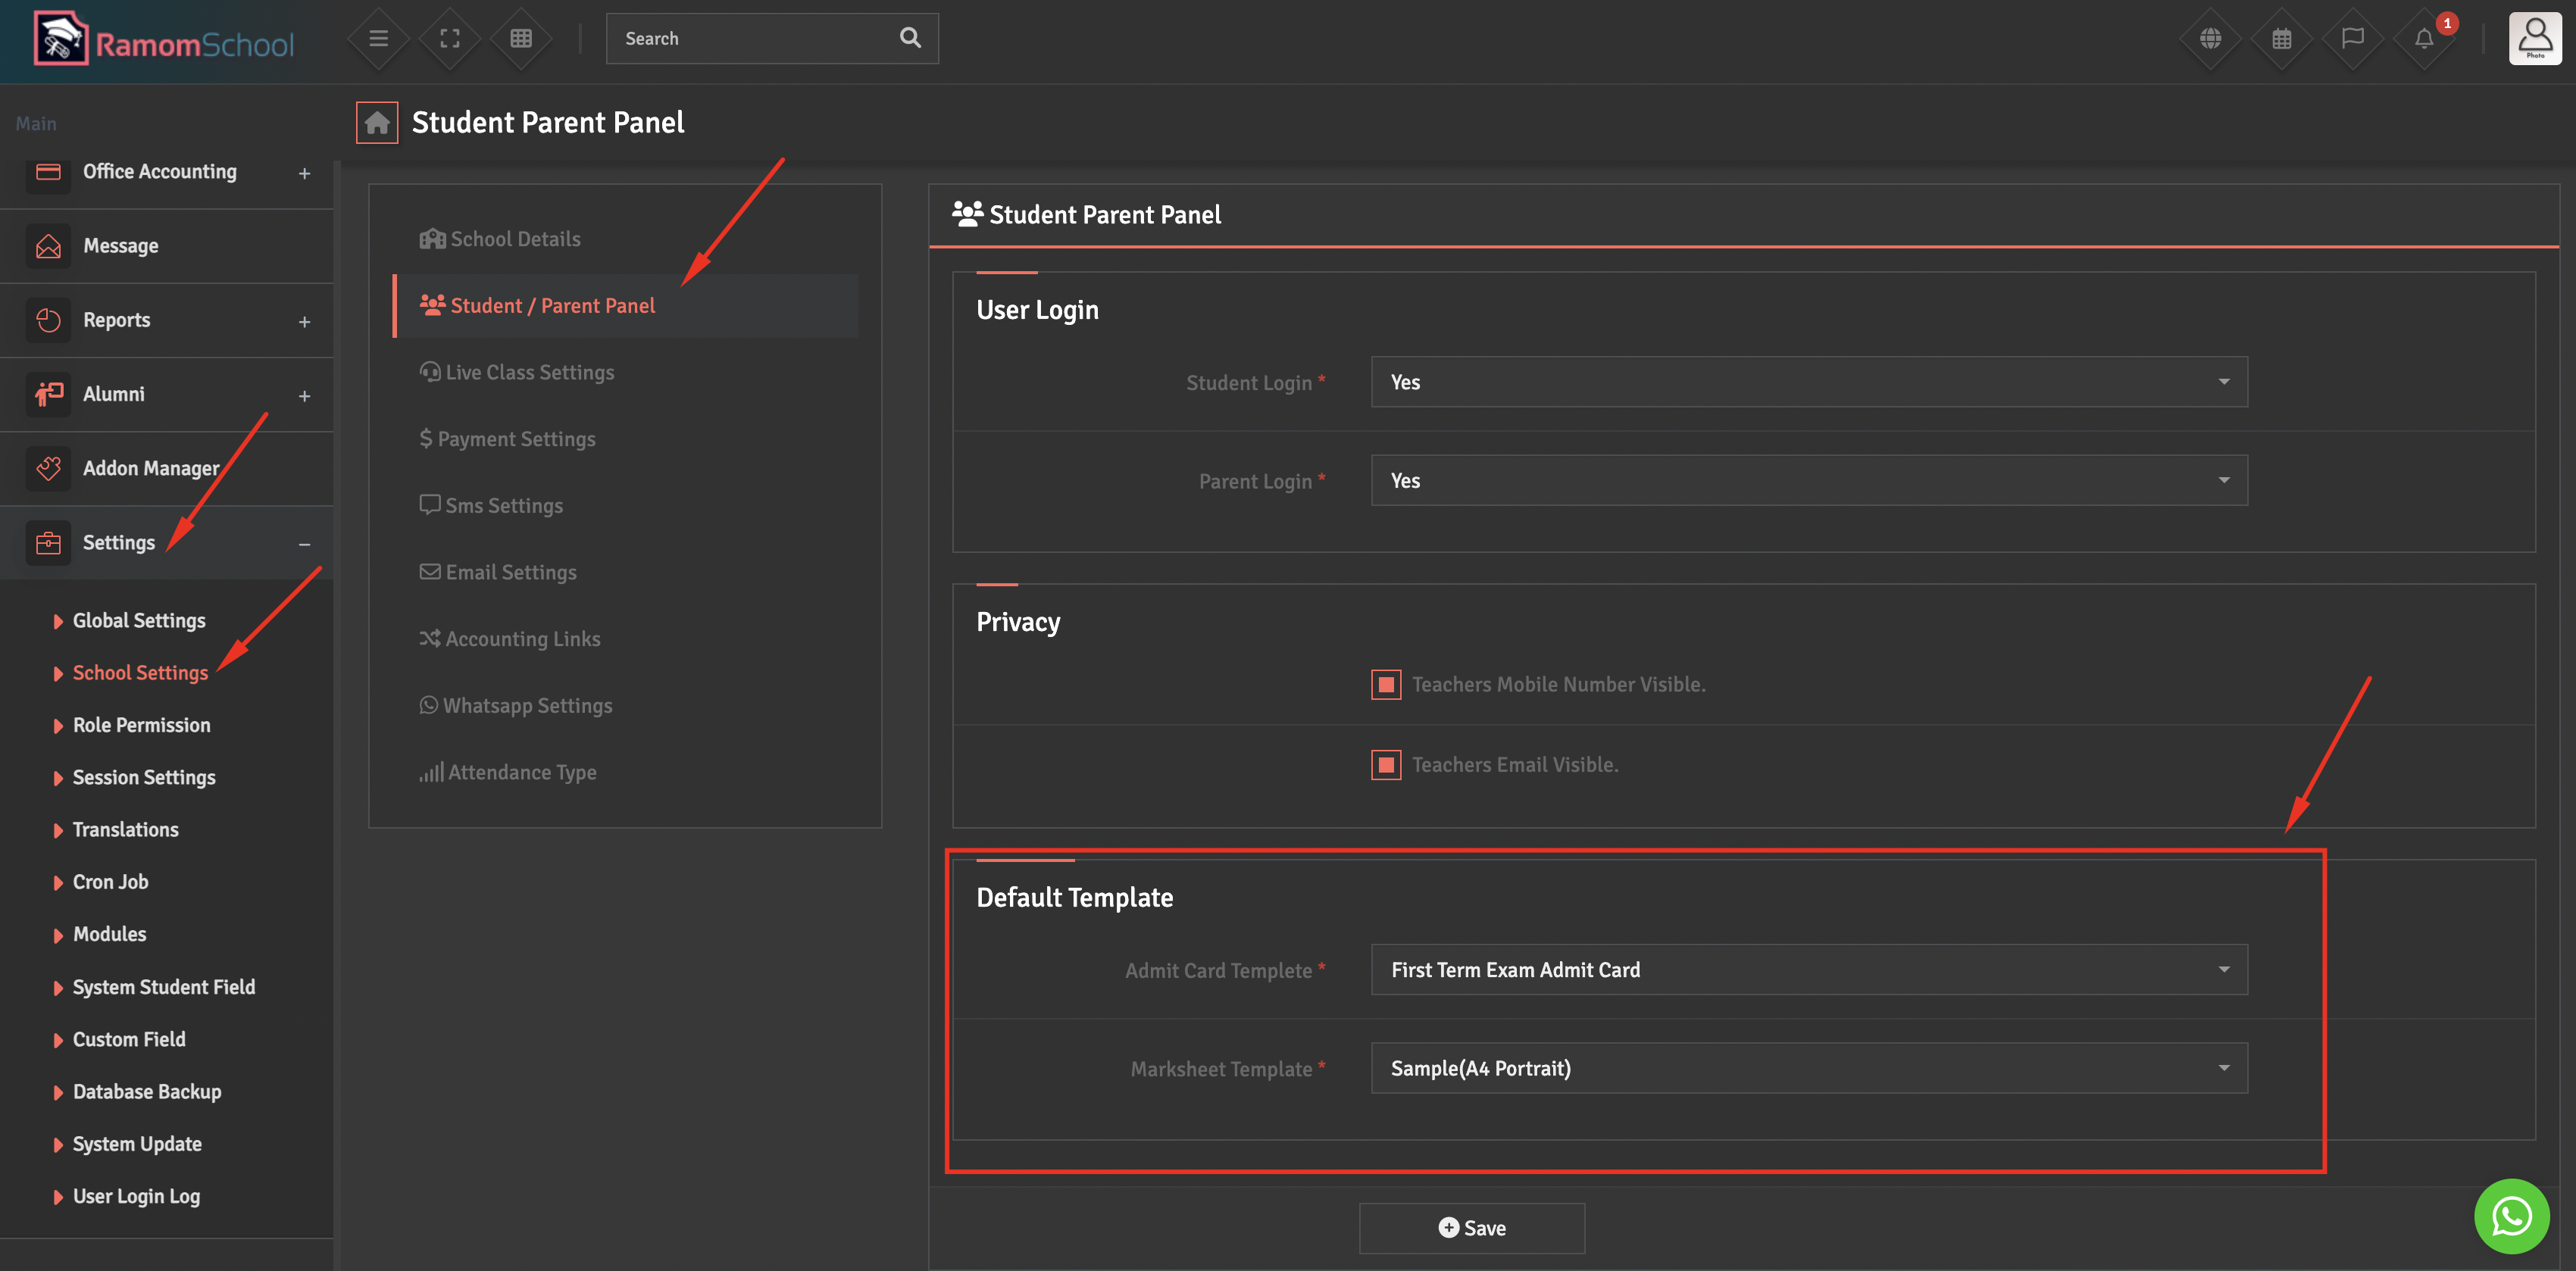This screenshot has height=1271, width=2576.
Task: Click the Addon Manager menu item
Action: click(x=167, y=468)
